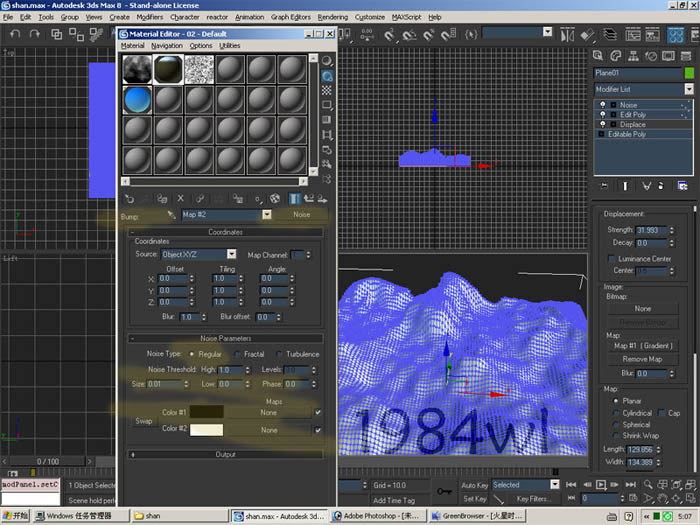Open the Graph Editors menu

coord(291,17)
